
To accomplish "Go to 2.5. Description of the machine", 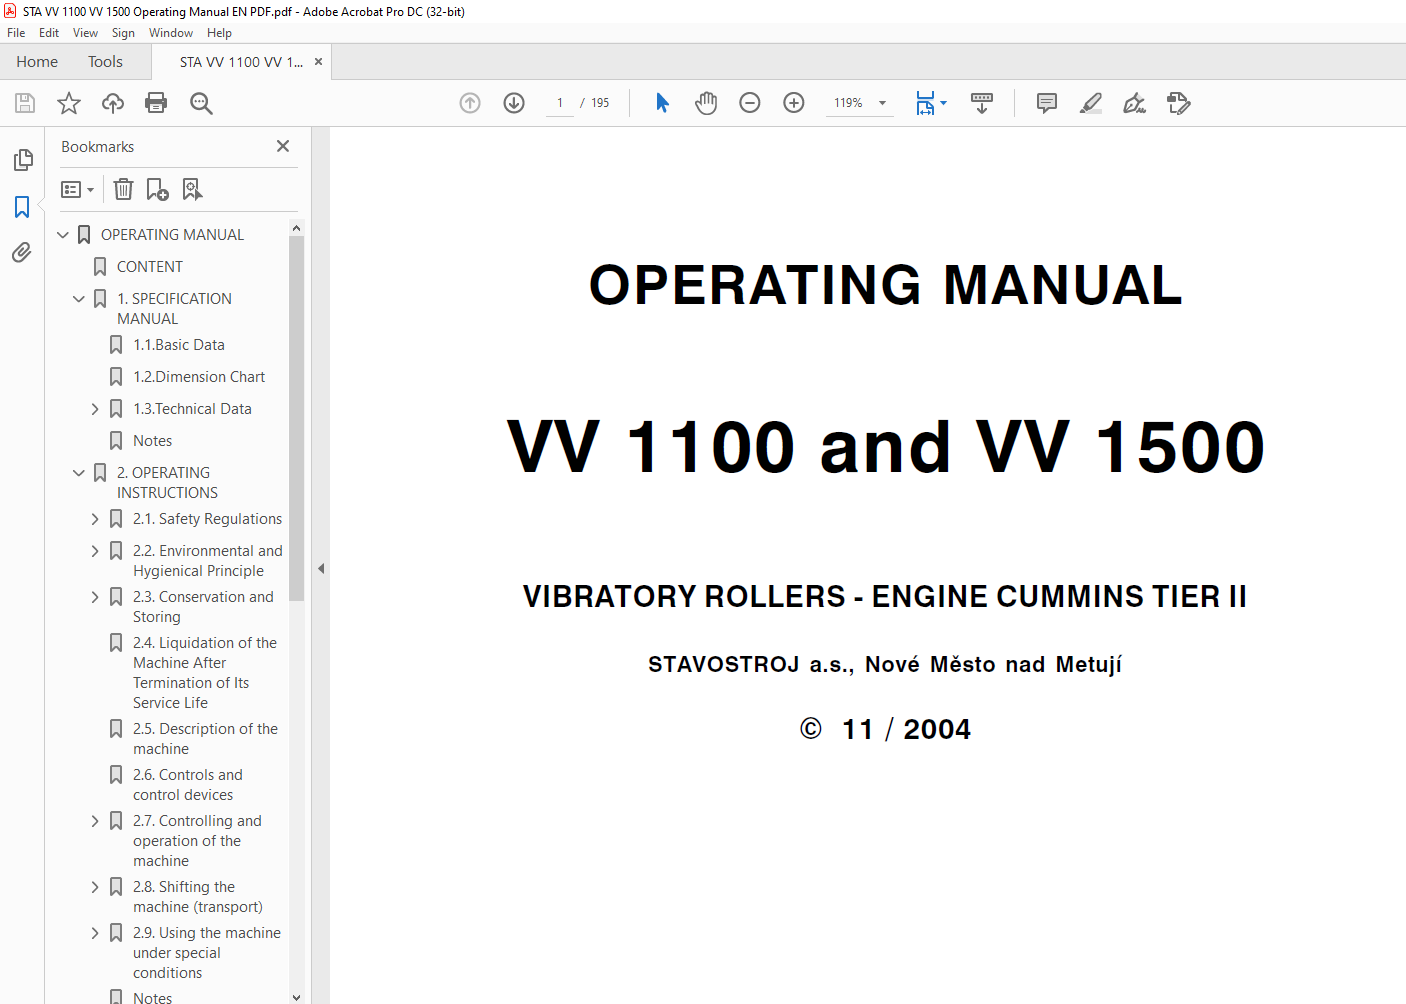I will pos(206,739).
